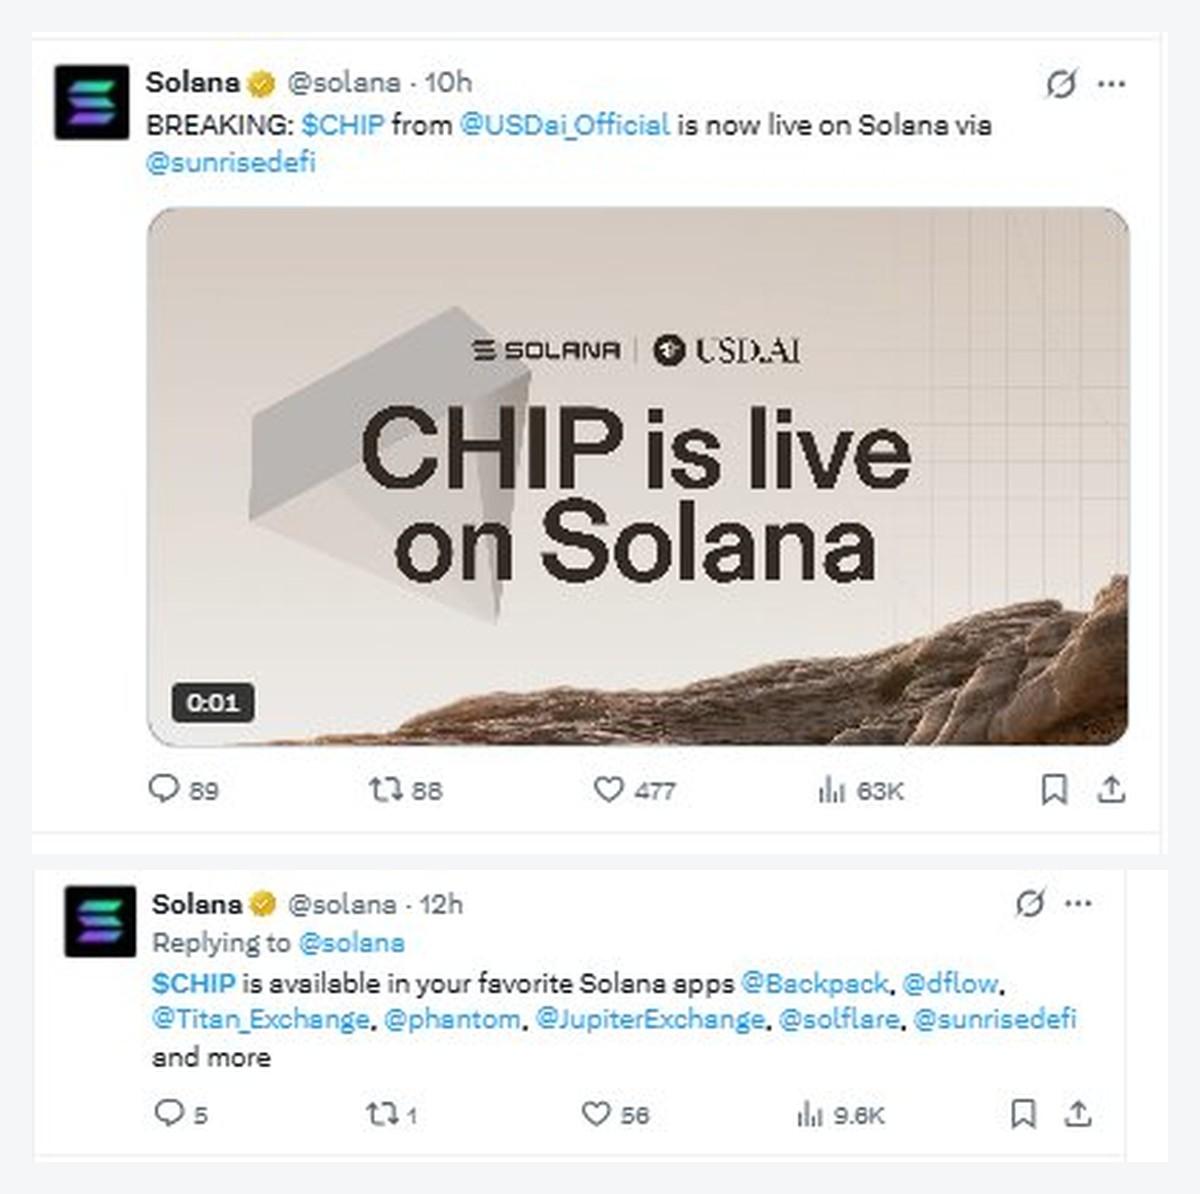The image size is (1200, 1194).
Task: Open Grok analysis on the first tweet
Action: tap(1063, 86)
